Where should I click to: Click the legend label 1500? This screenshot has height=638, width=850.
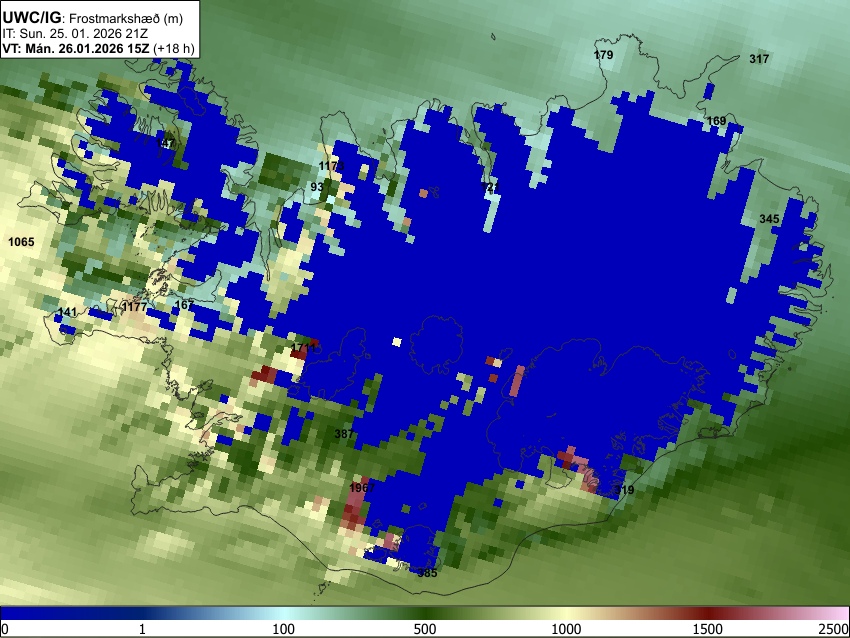708,629
